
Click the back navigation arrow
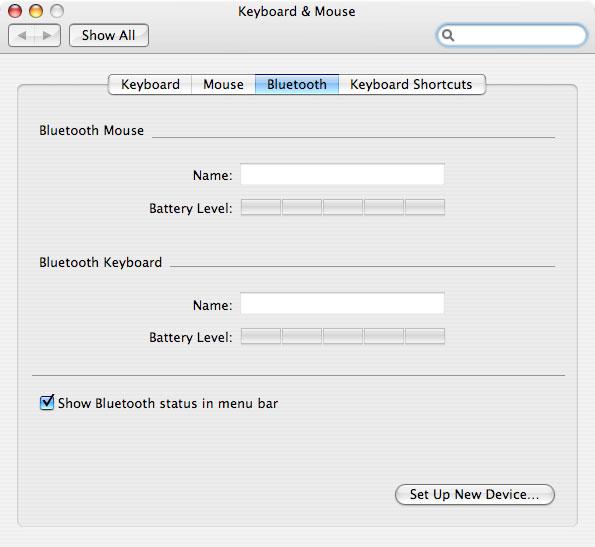click(x=22, y=35)
